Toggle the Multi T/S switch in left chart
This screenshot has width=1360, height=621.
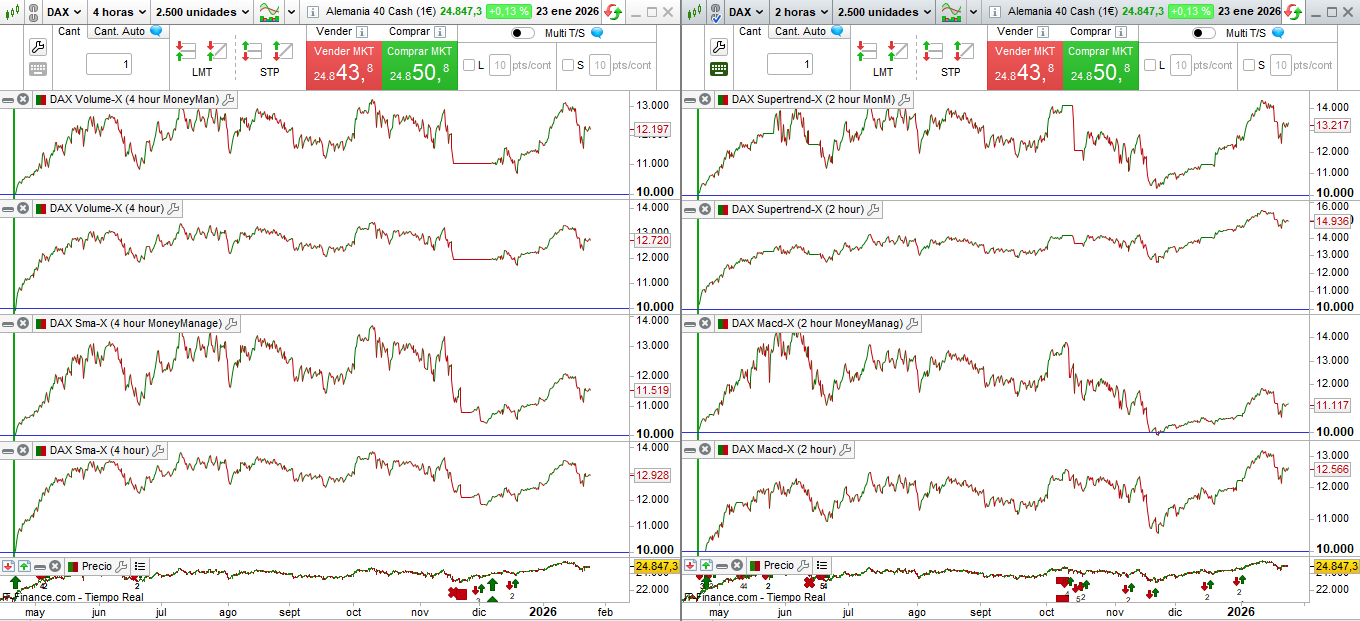(x=523, y=33)
